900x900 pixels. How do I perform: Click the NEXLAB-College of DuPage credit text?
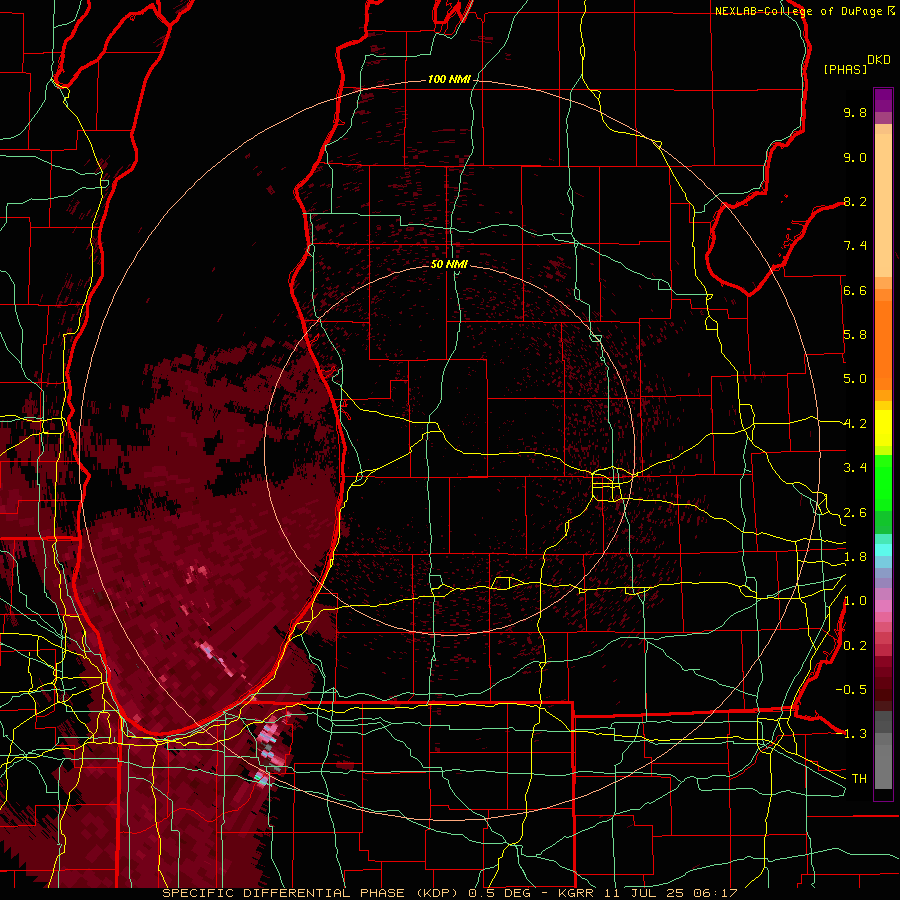[799, 11]
